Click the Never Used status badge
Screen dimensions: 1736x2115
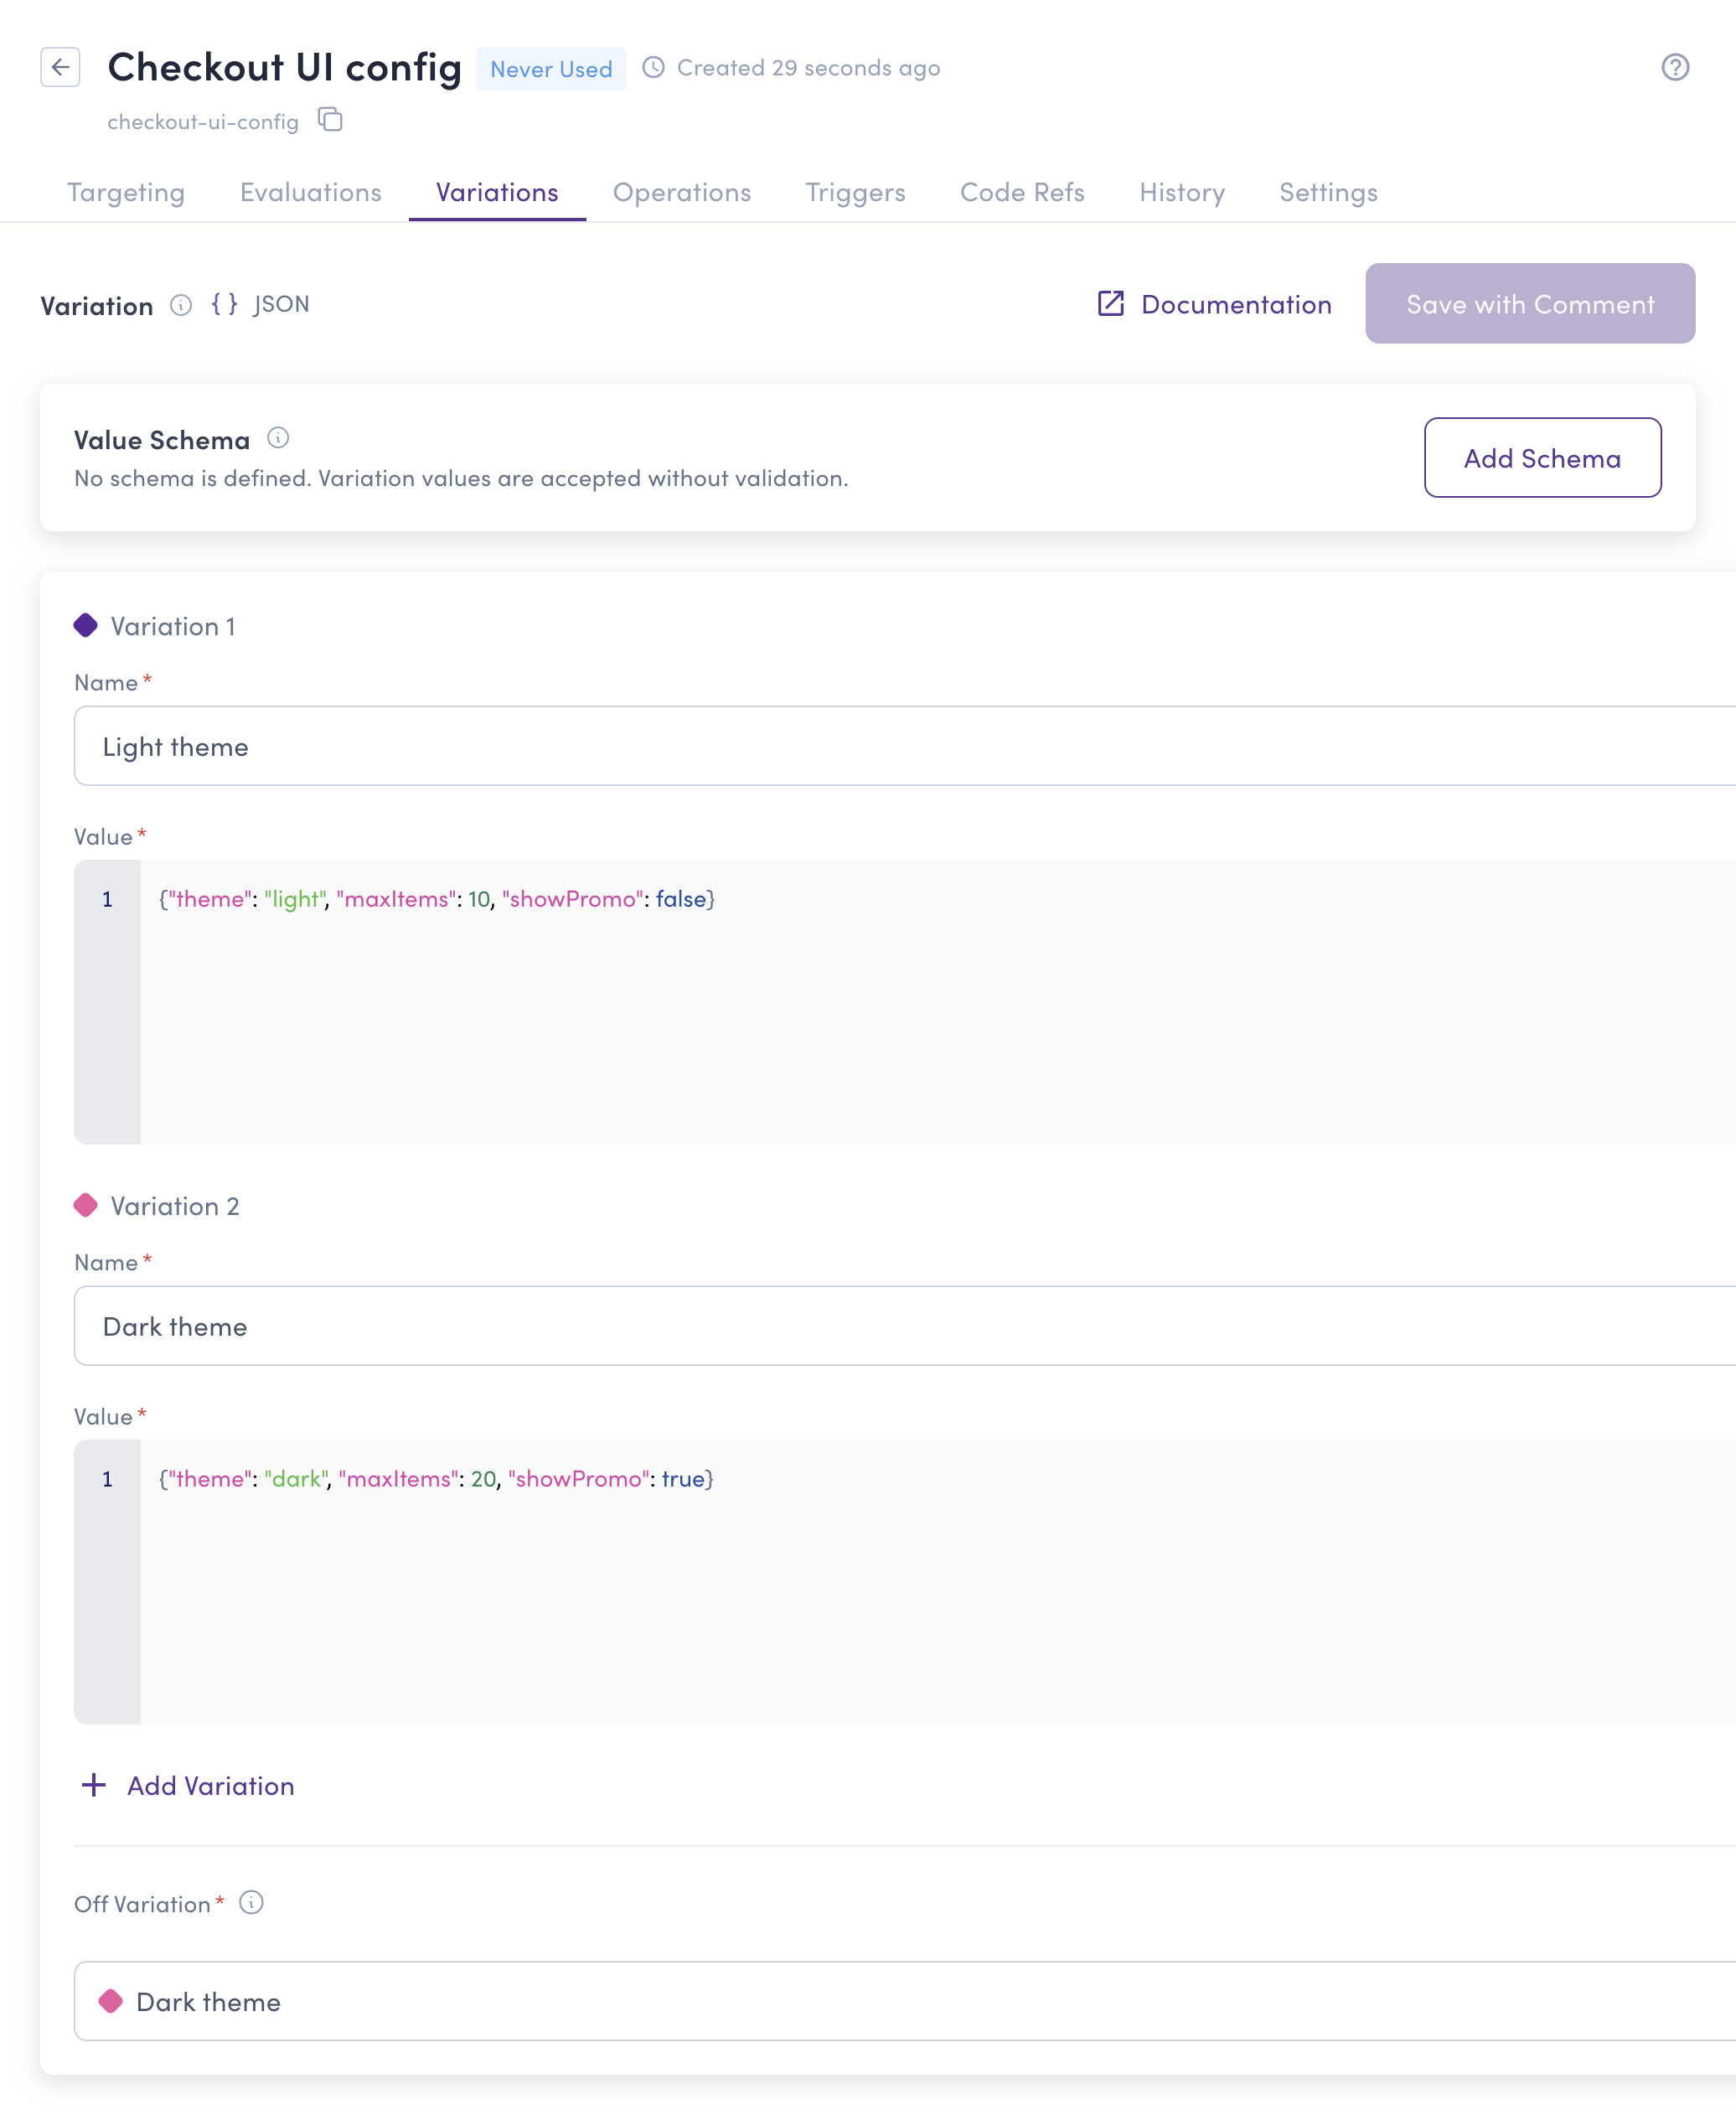(551, 69)
